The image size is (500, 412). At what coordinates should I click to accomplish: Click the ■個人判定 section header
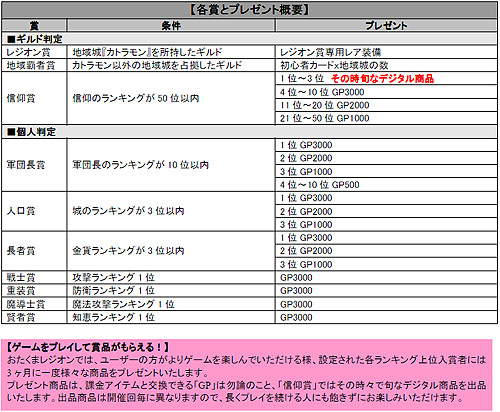click(x=249, y=132)
